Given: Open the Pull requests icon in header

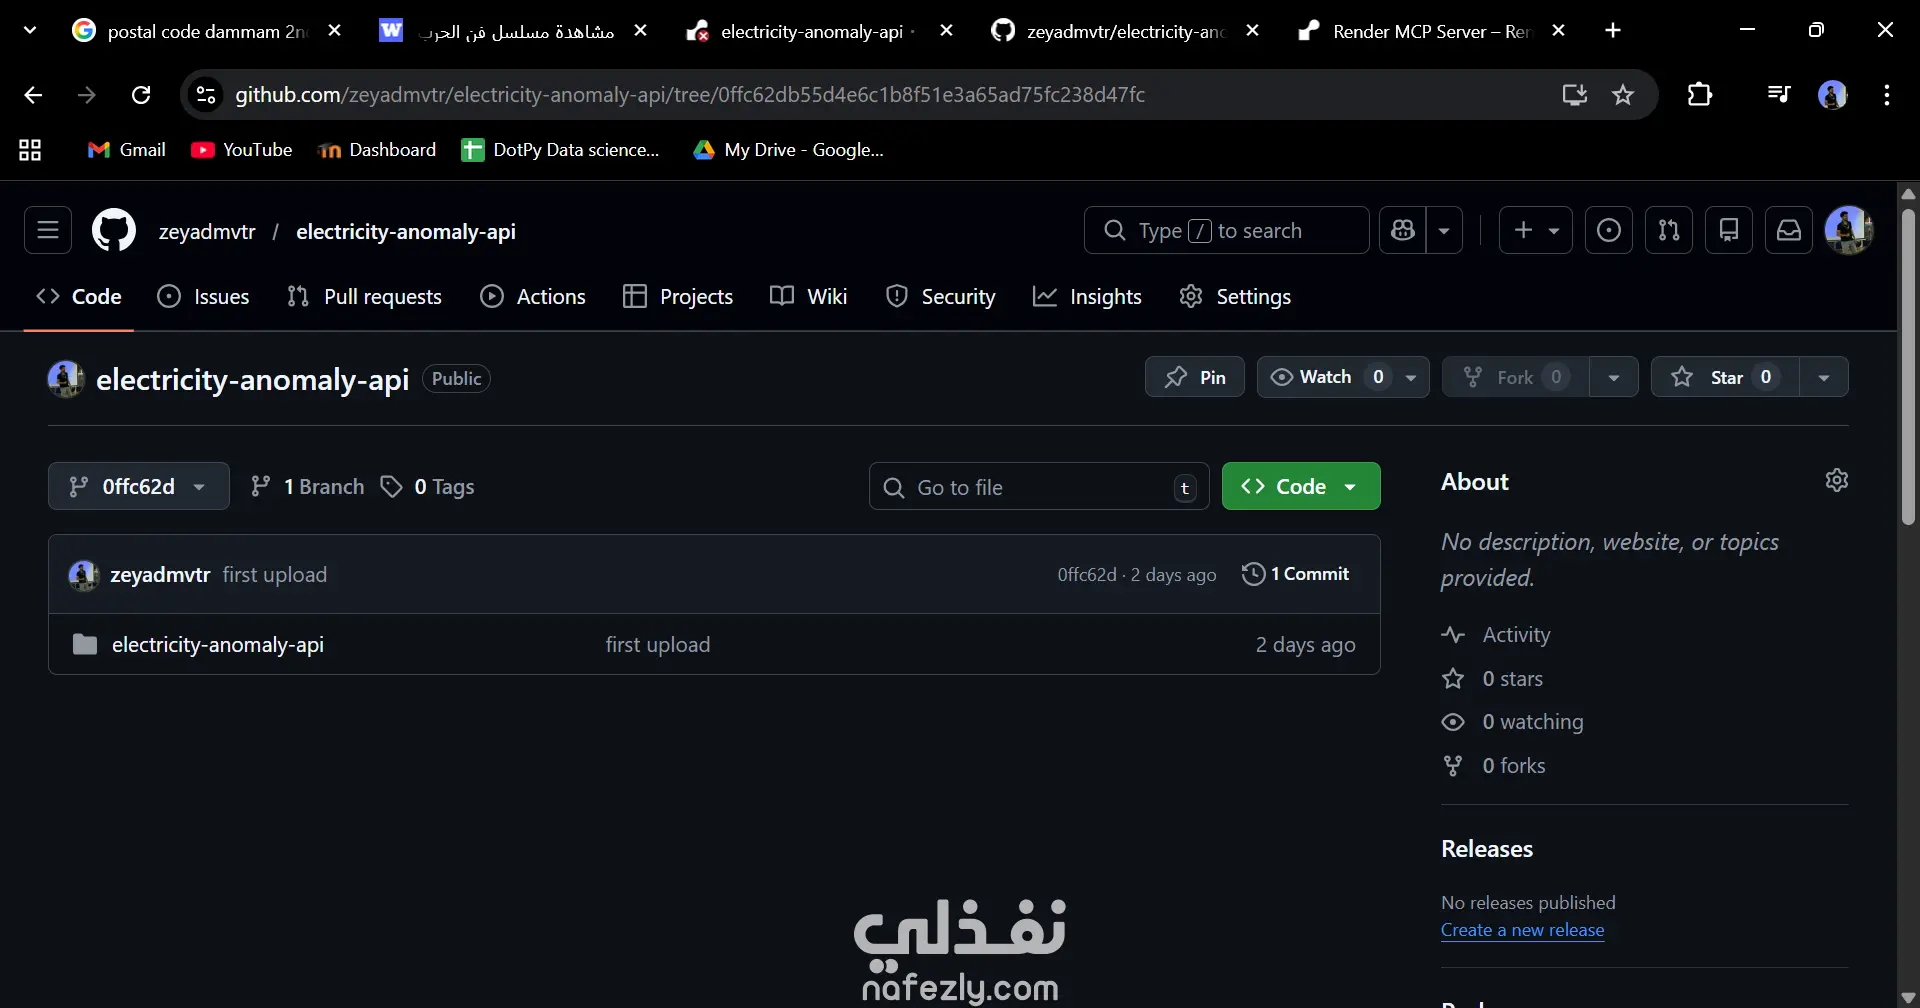Looking at the screenshot, I should click(1669, 231).
